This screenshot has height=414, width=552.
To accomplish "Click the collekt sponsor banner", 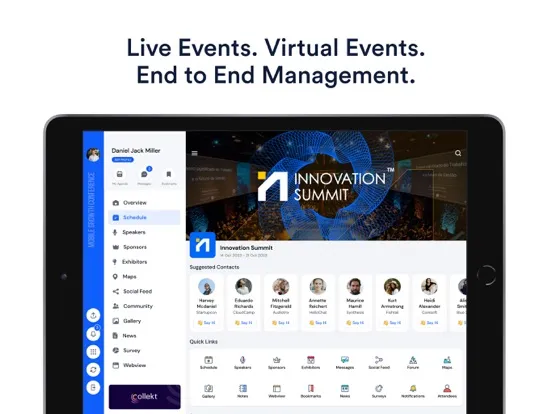I will pyautogui.click(x=145, y=397).
